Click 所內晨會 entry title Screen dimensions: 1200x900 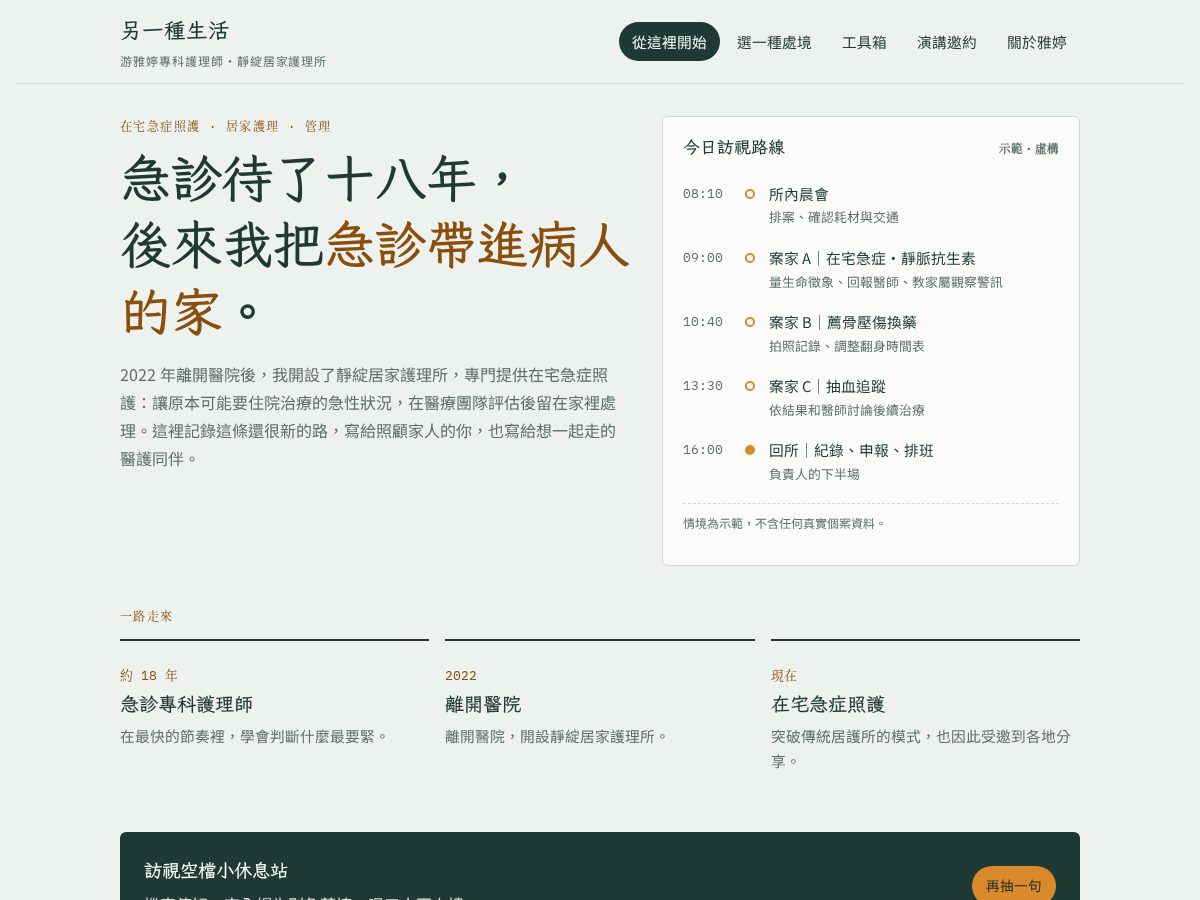[x=799, y=194]
